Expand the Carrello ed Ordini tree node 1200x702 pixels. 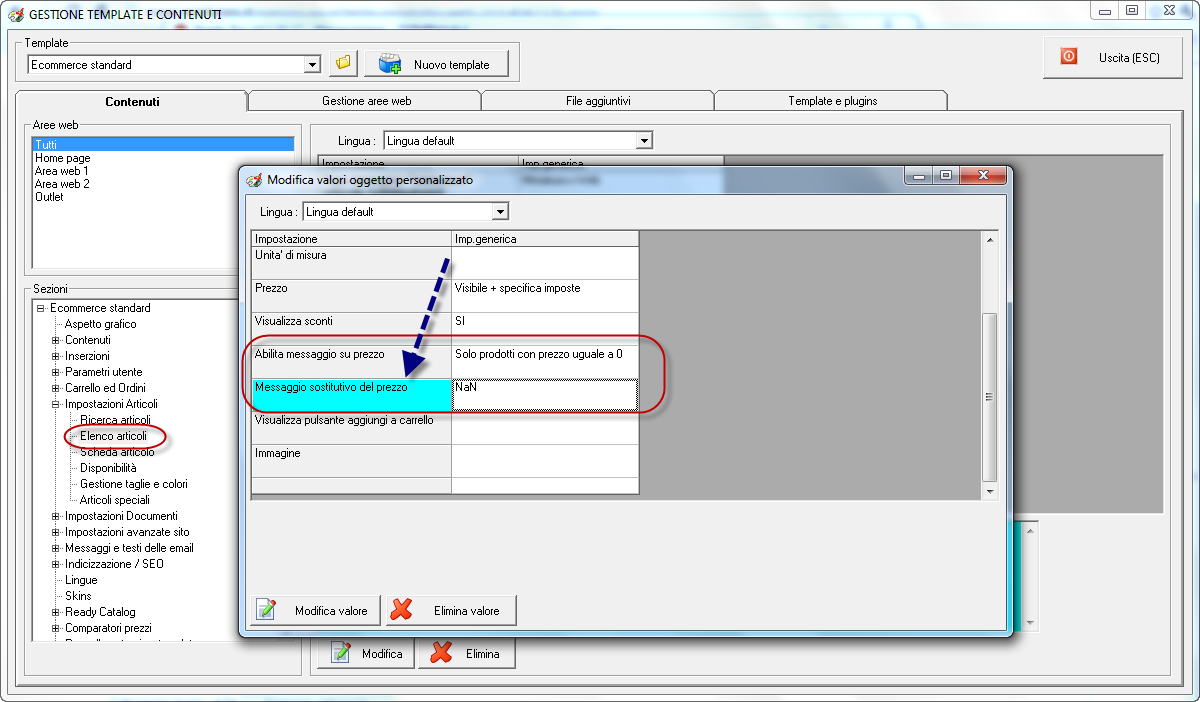click(56, 388)
